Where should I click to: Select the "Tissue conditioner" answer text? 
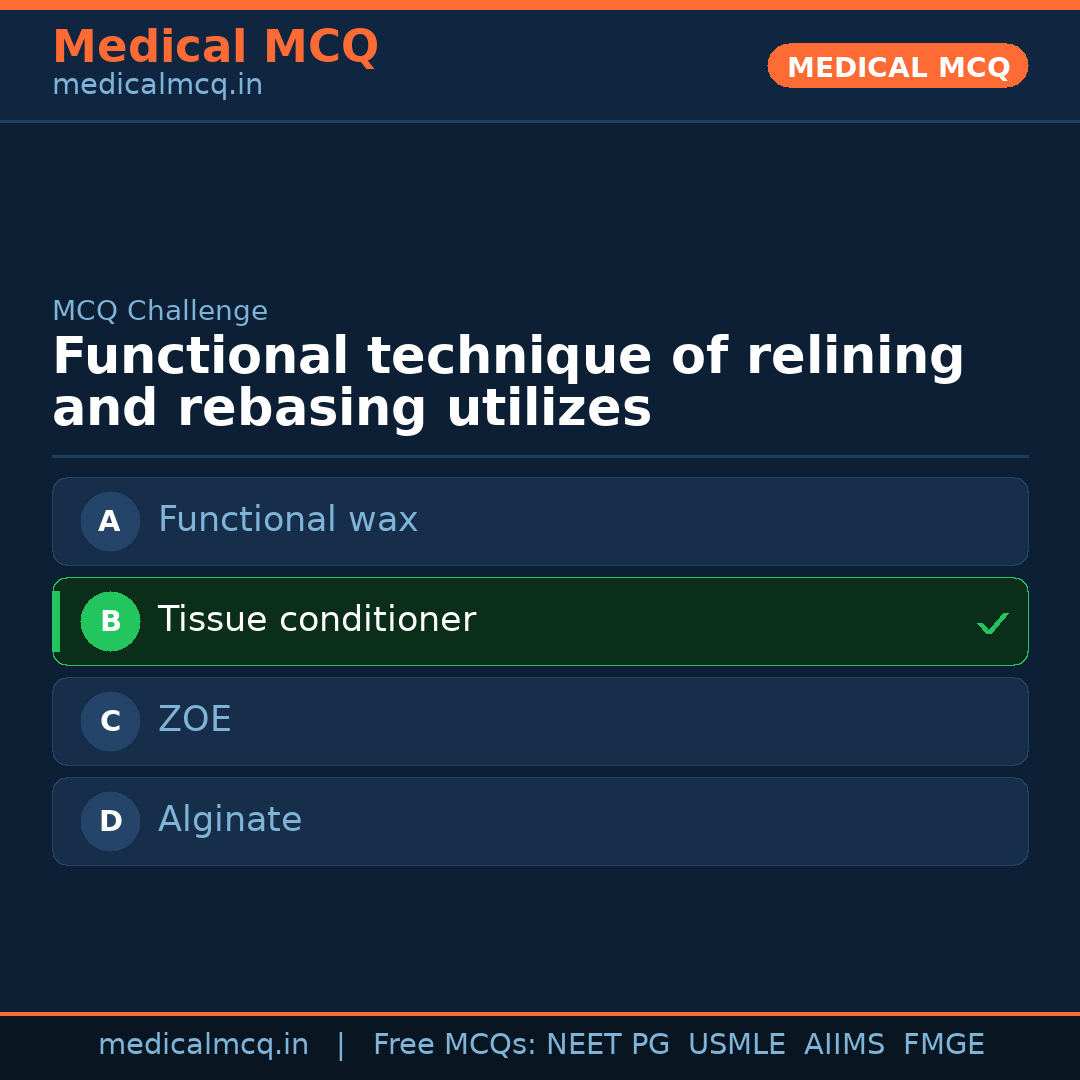[316, 620]
